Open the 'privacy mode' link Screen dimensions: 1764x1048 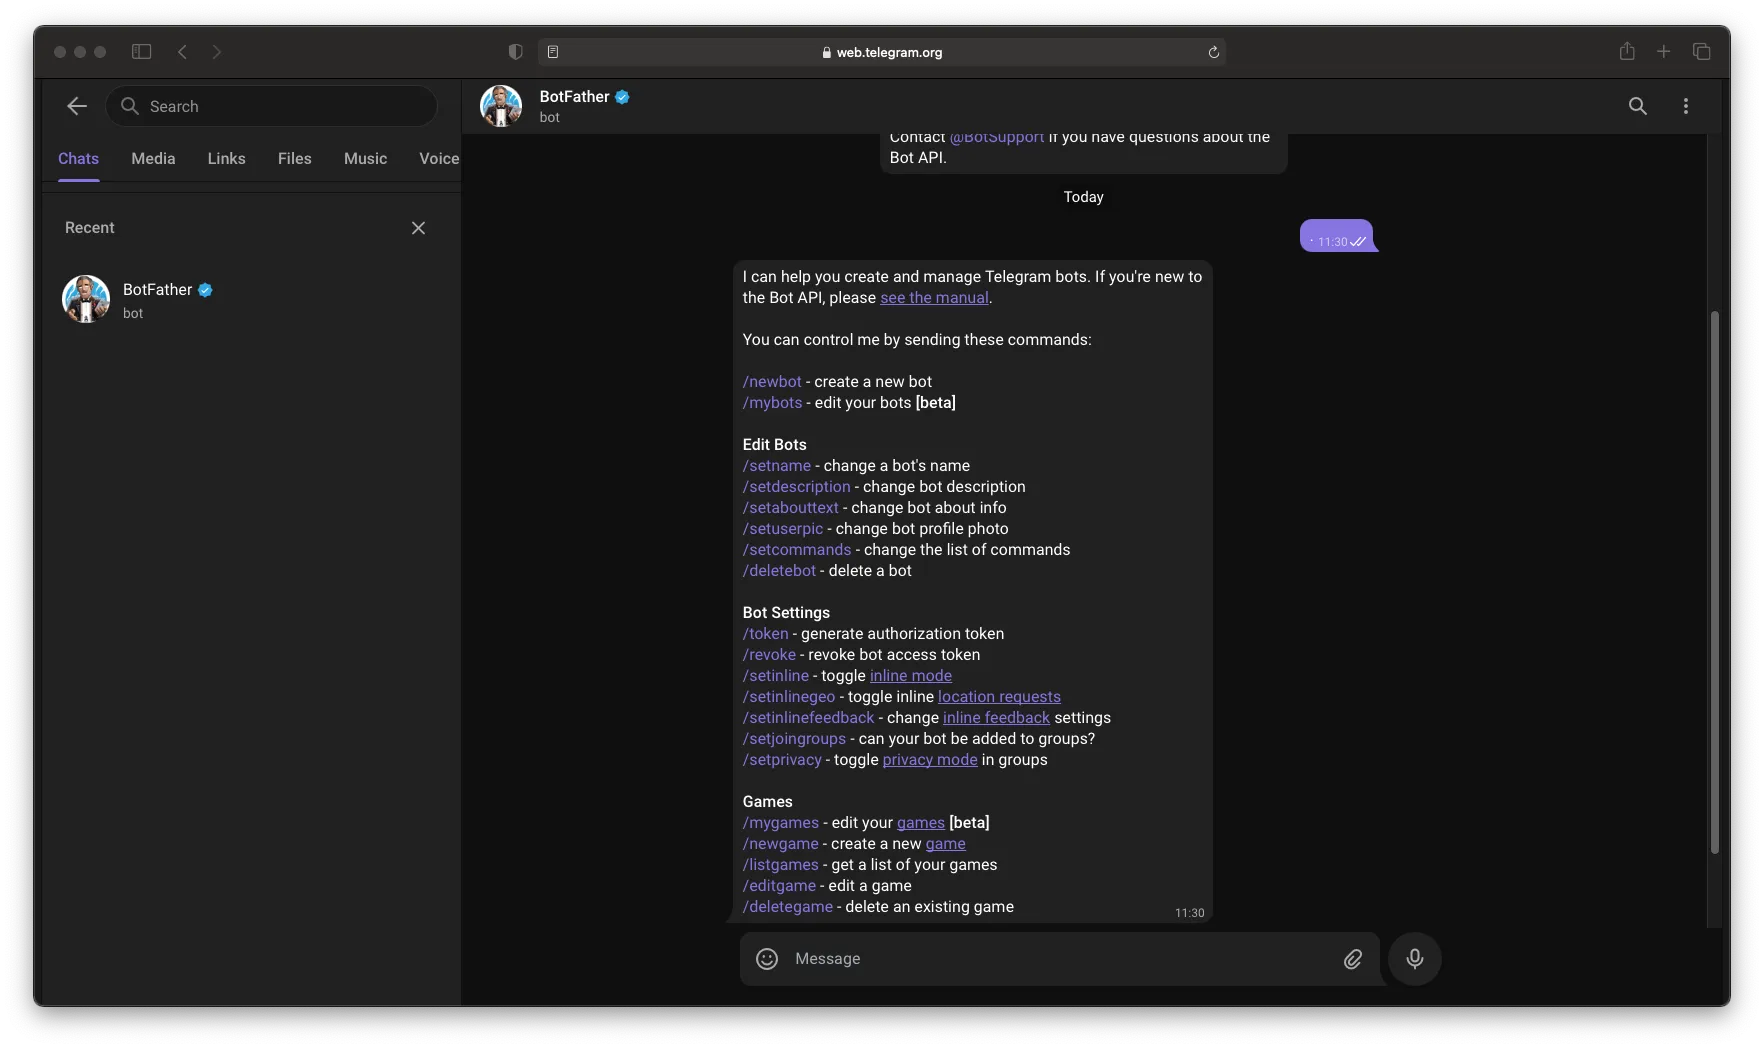pyautogui.click(x=930, y=760)
